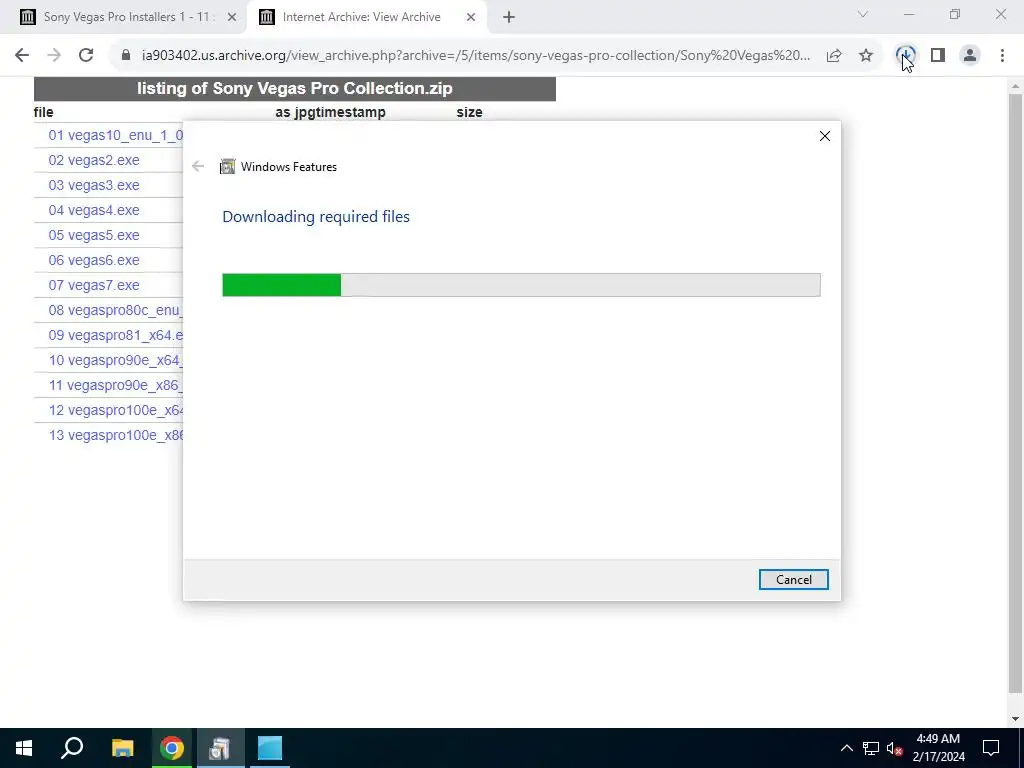Open the notification center icon

click(991, 748)
